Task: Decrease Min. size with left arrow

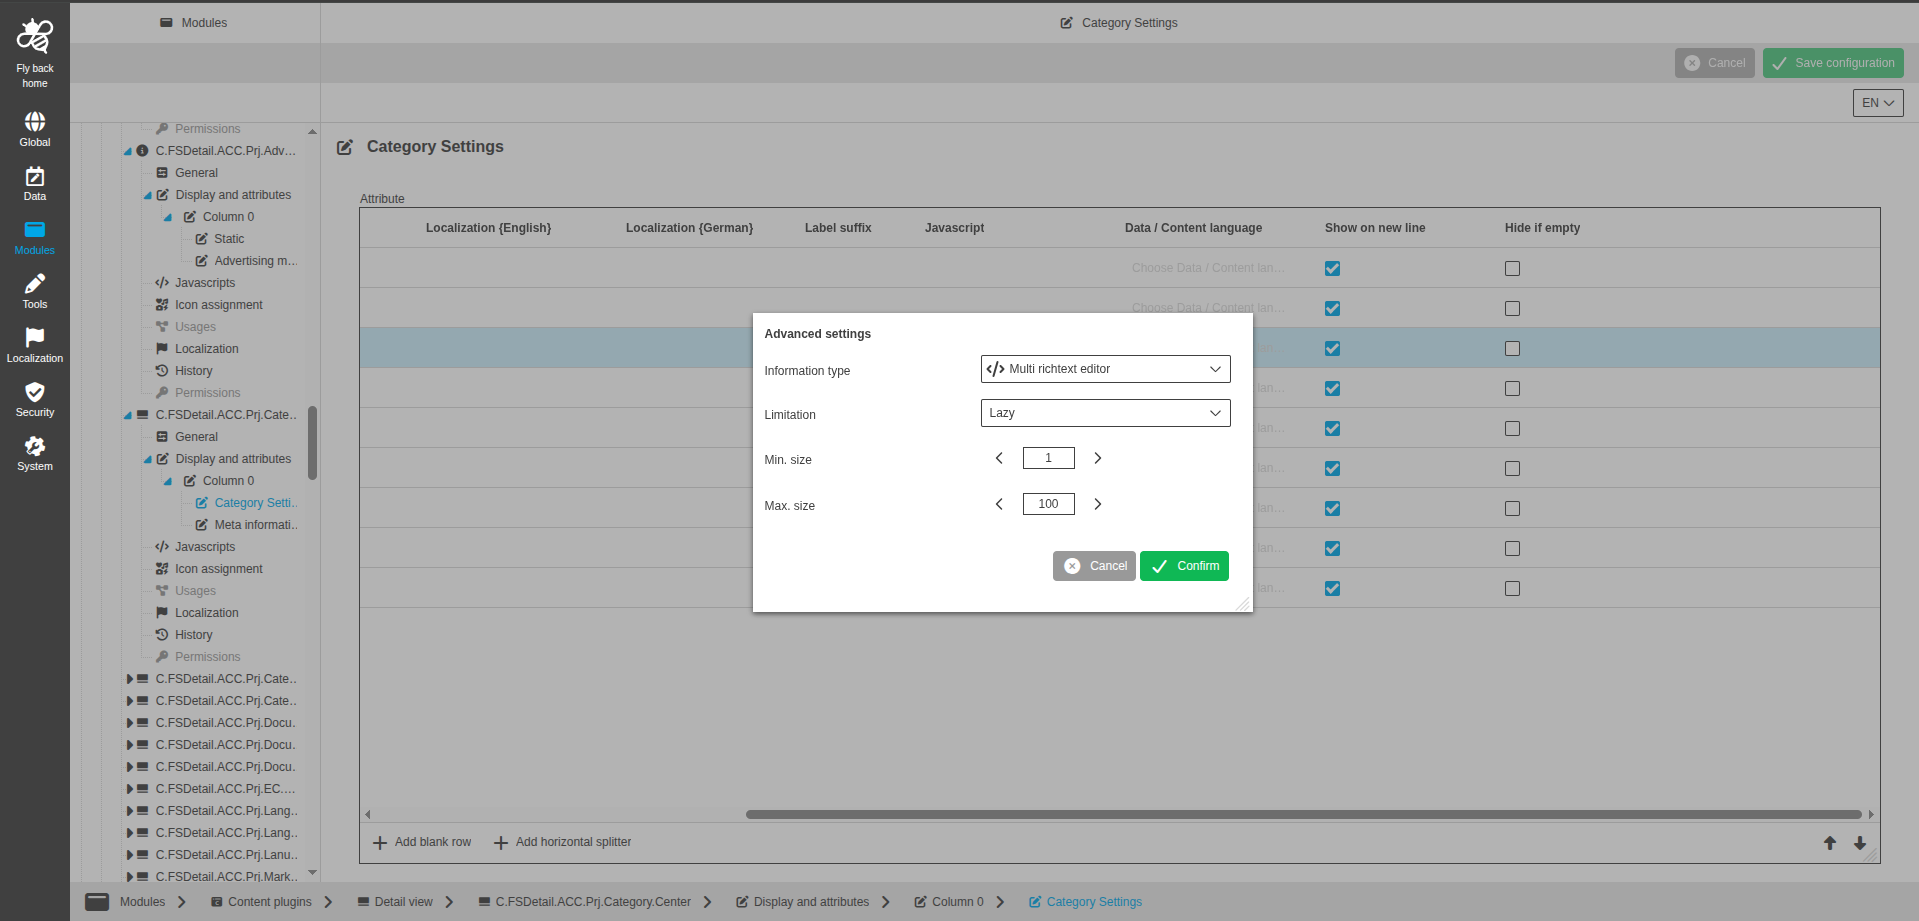Action: pyautogui.click(x=999, y=458)
